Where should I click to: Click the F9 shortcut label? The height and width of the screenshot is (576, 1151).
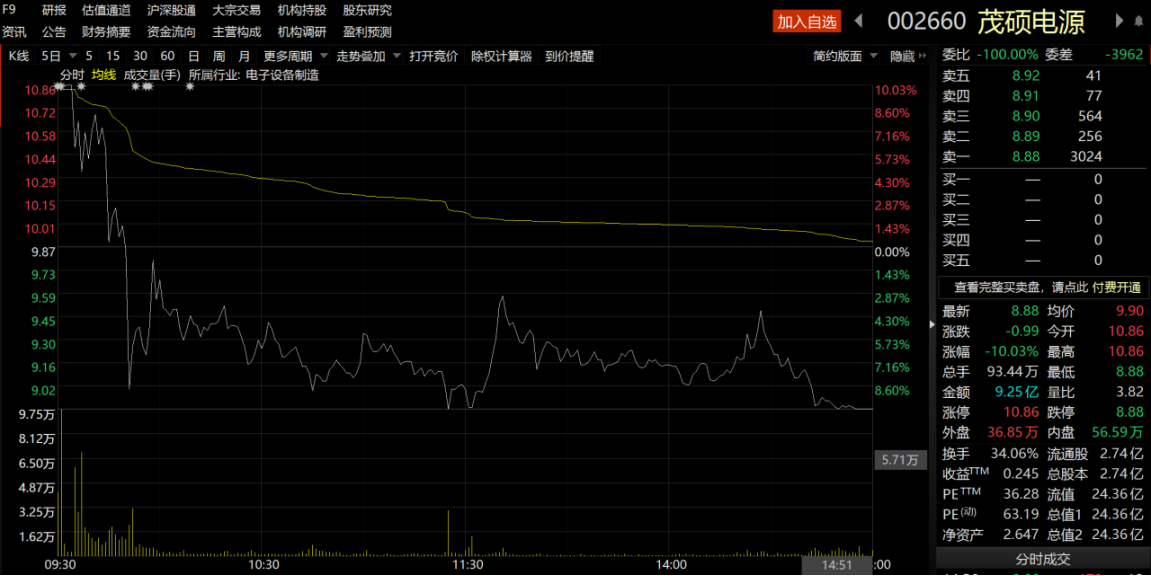pyautogui.click(x=9, y=10)
